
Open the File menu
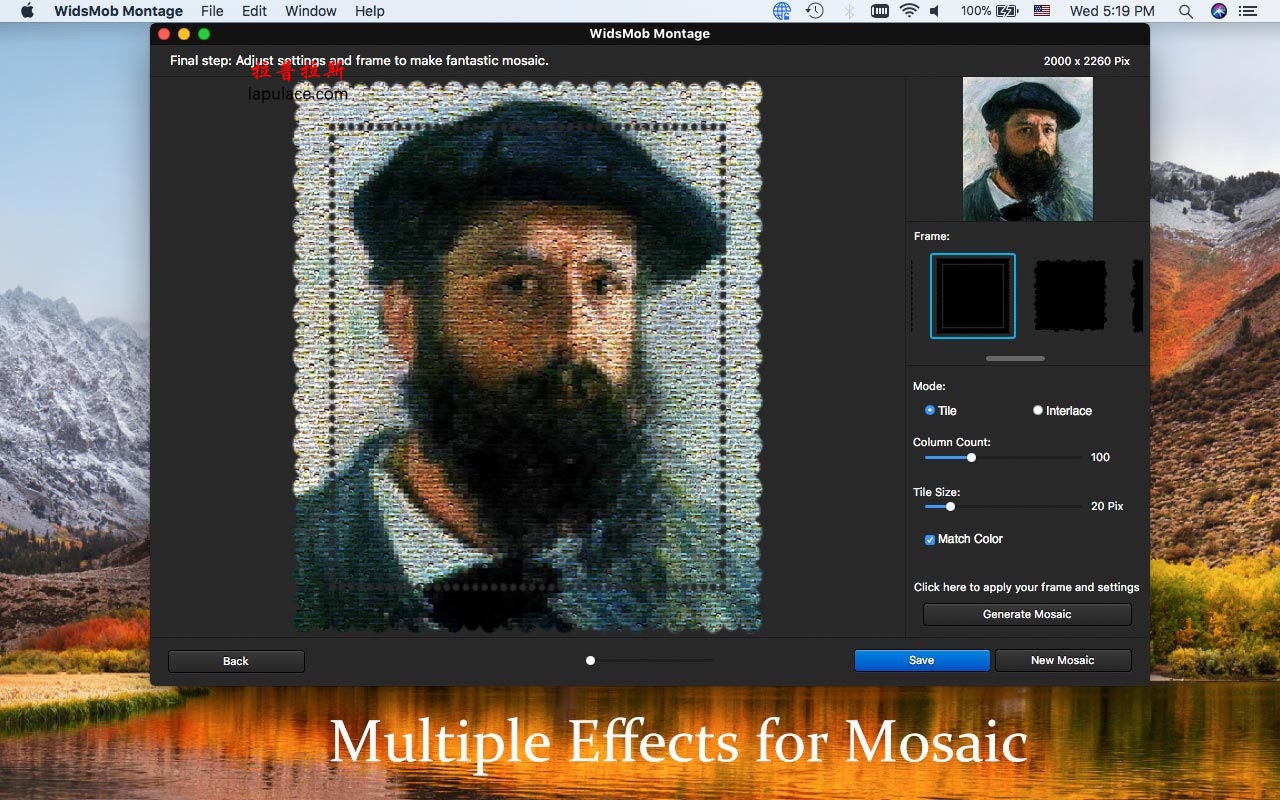(212, 11)
